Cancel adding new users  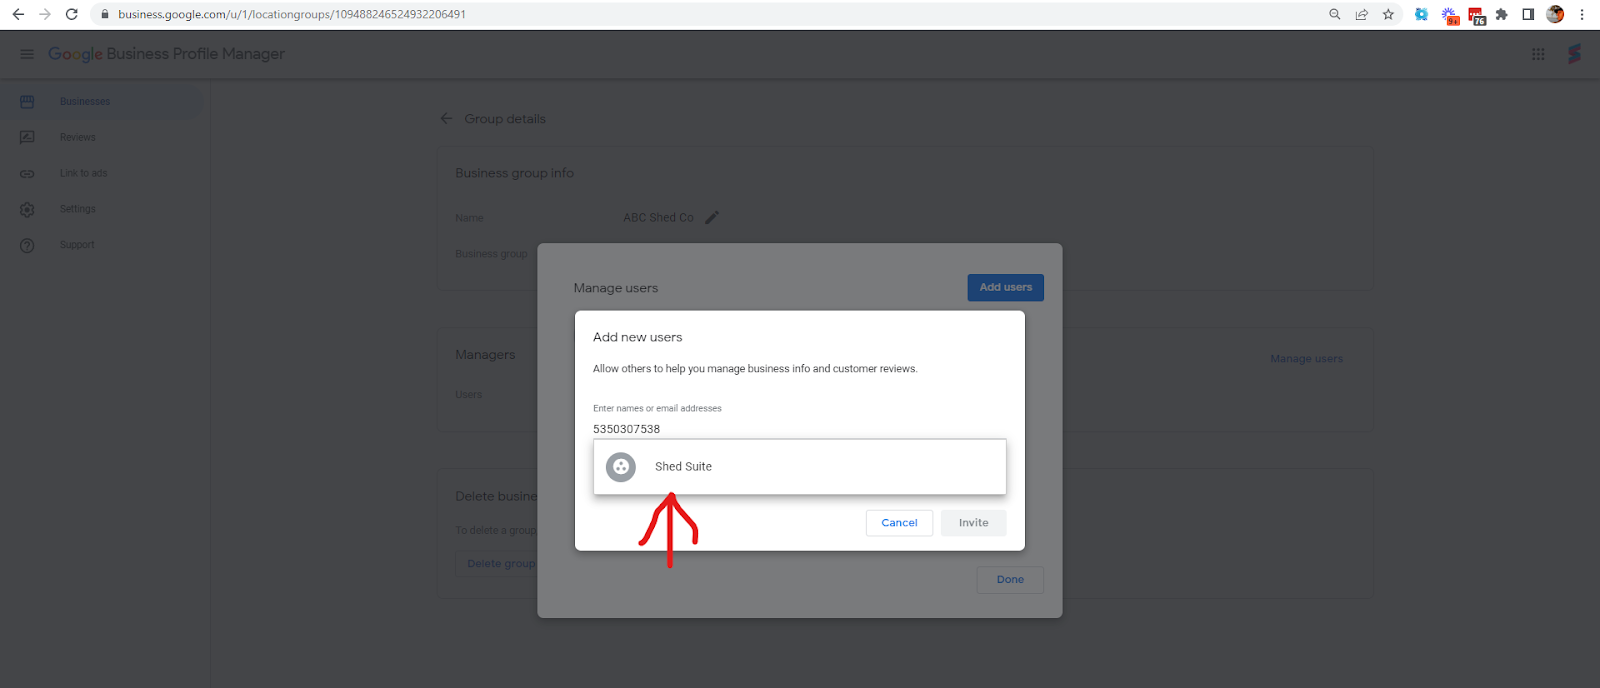[x=899, y=523]
